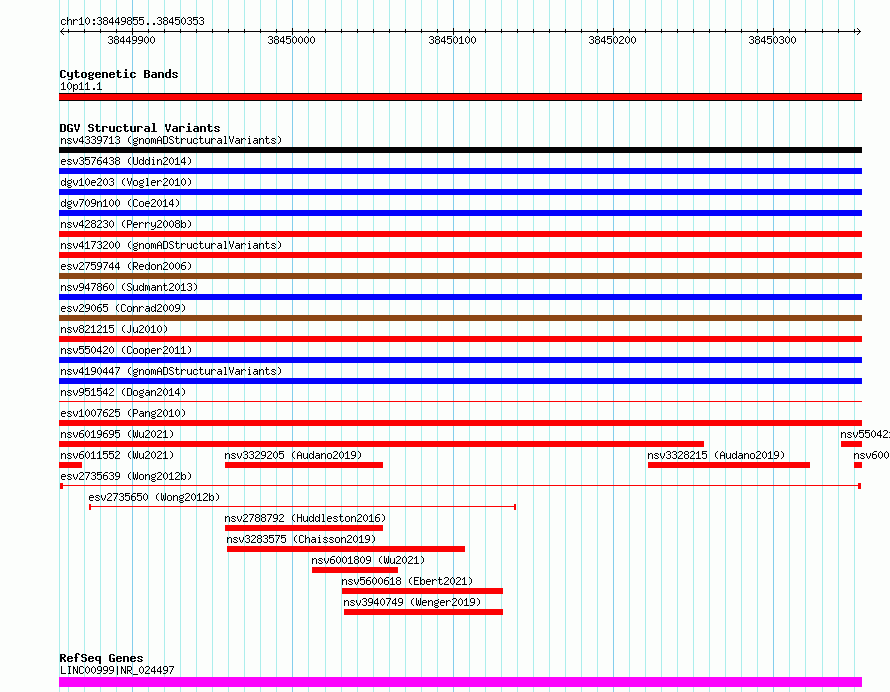The height and width of the screenshot is (692, 890).
Task: Click the RefSeq Genes track title
Action: tap(101, 659)
